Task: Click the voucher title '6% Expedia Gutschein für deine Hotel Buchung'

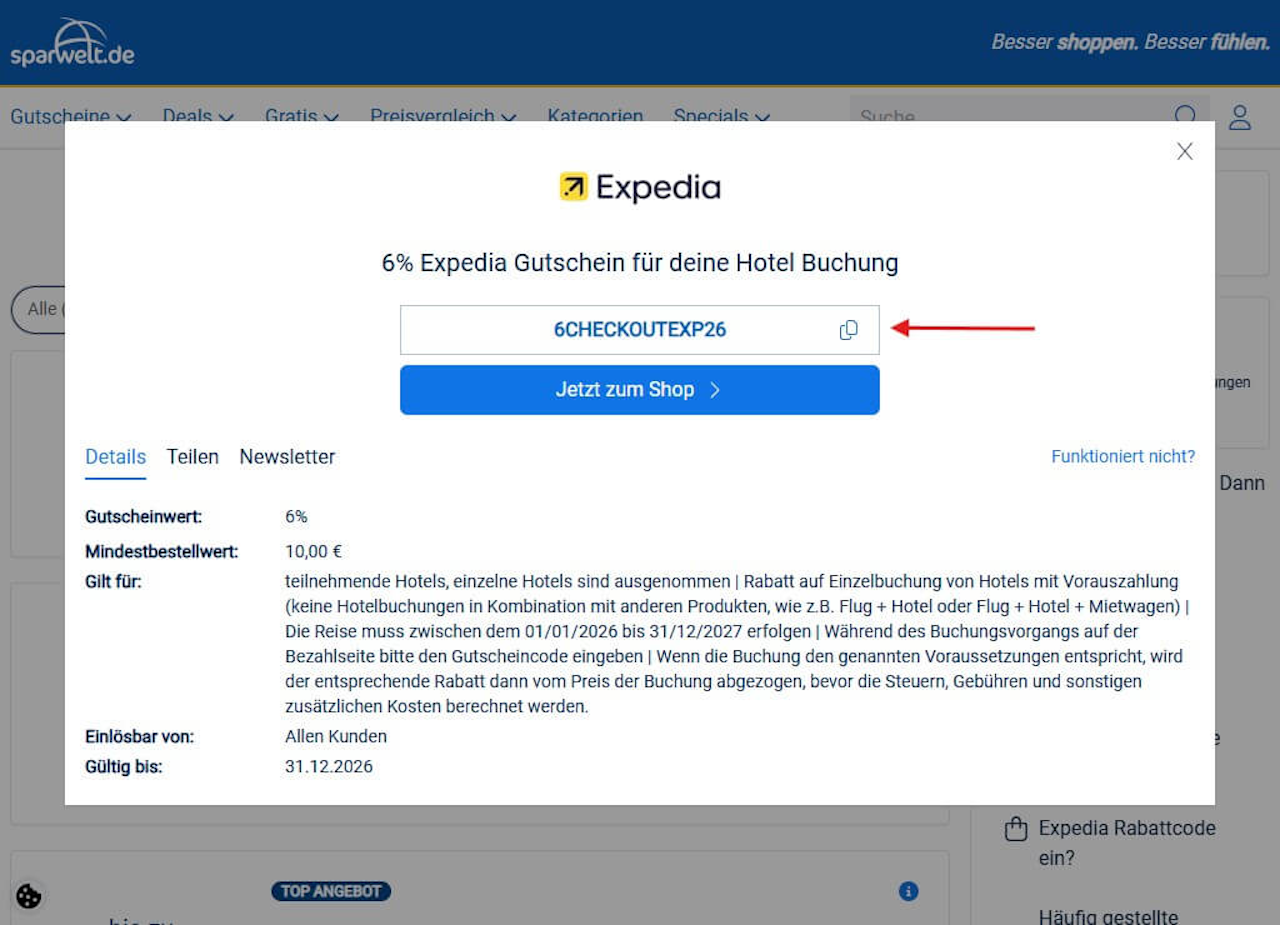Action: tap(640, 263)
